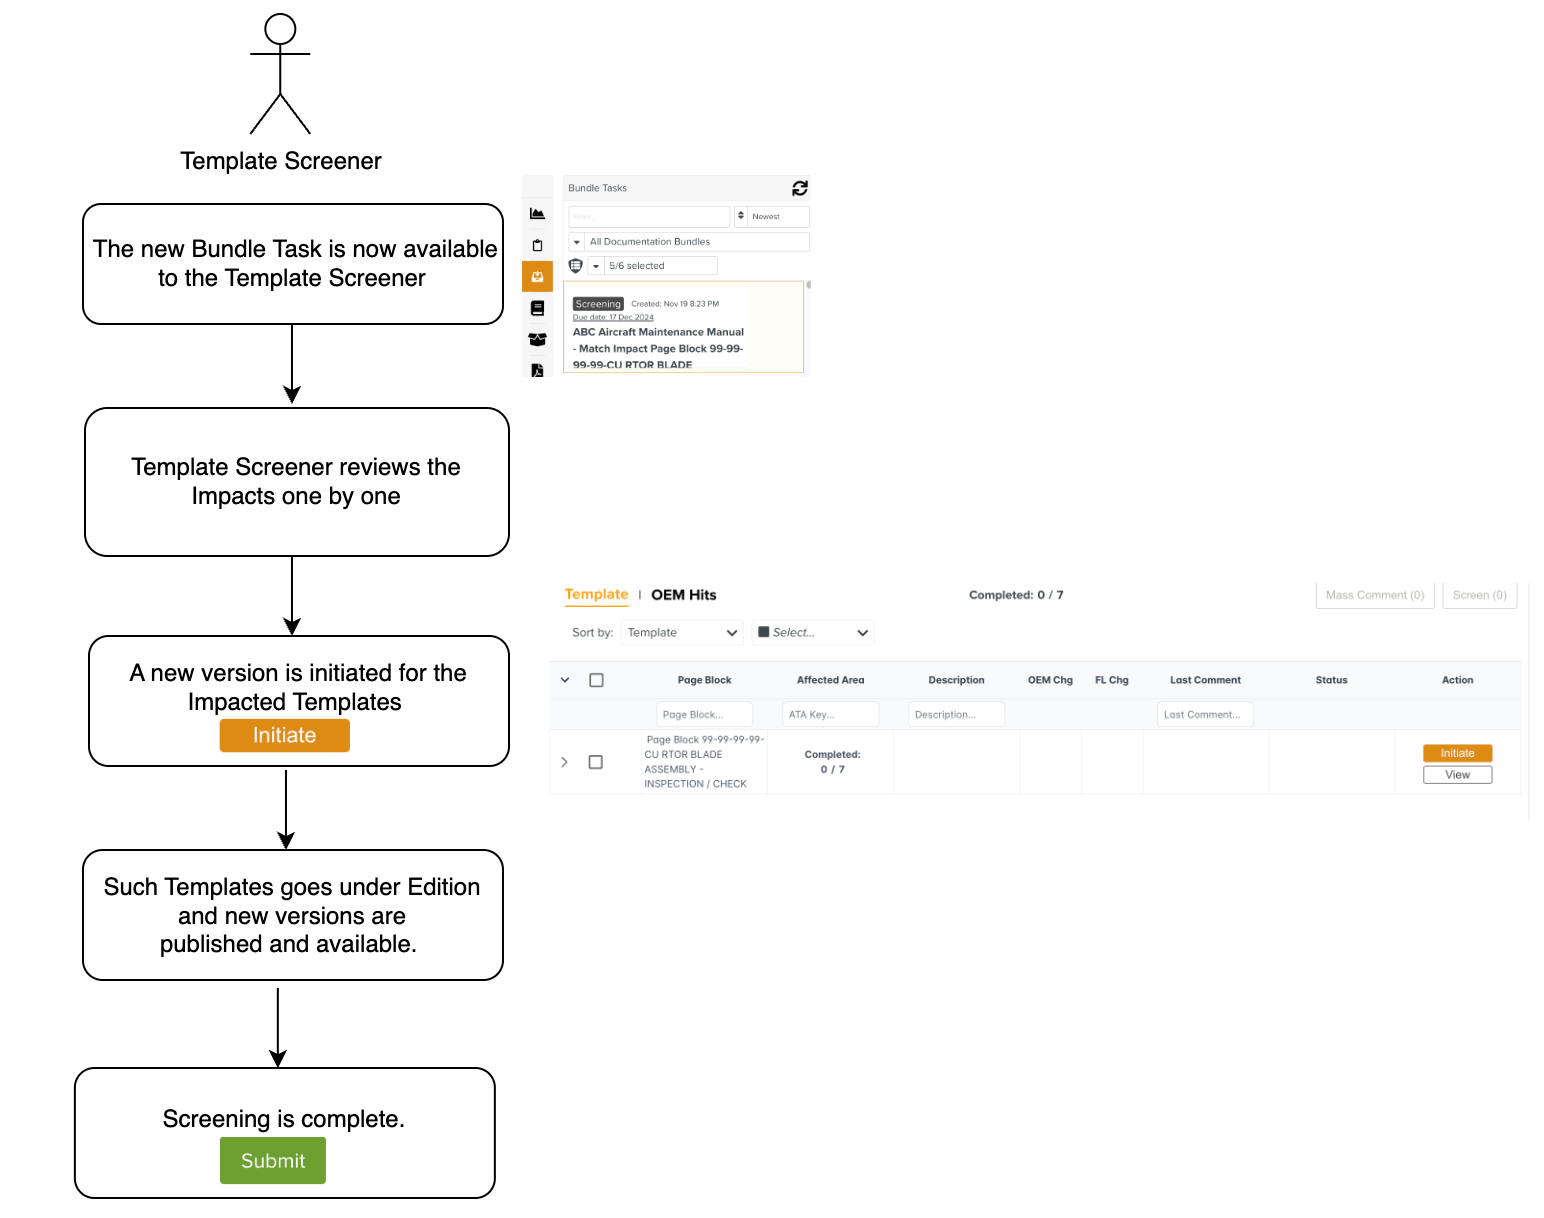Image resolution: width=1544 pixels, height=1218 pixels.
Task: Click the shield icon beside 5/6 selected
Action: tap(576, 266)
